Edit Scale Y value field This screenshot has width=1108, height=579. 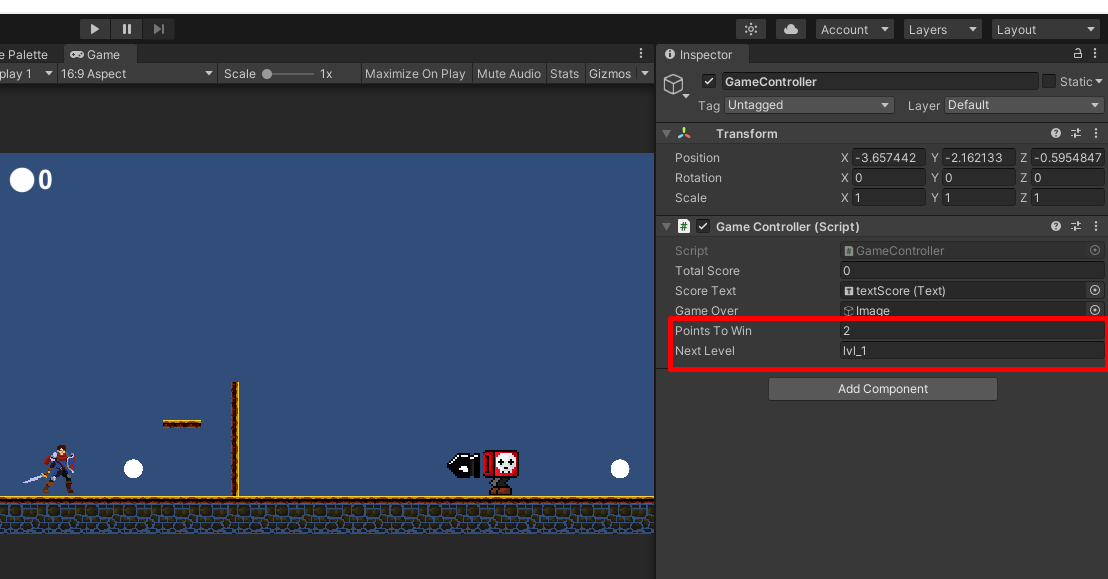click(979, 197)
